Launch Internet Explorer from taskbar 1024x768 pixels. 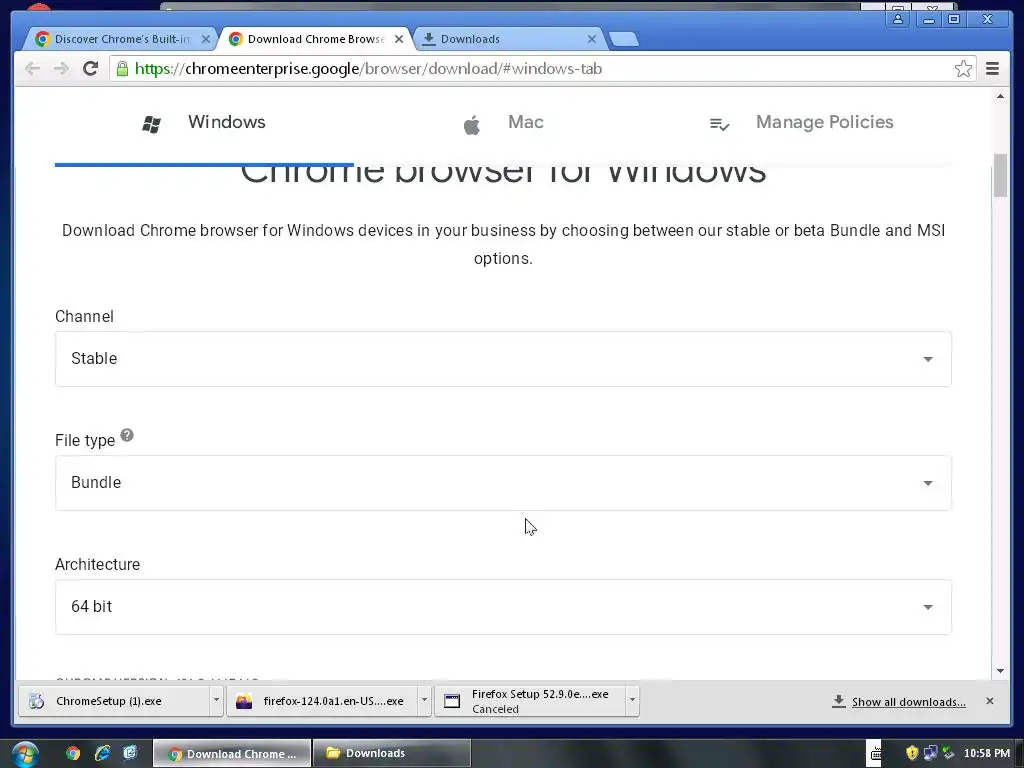click(102, 754)
